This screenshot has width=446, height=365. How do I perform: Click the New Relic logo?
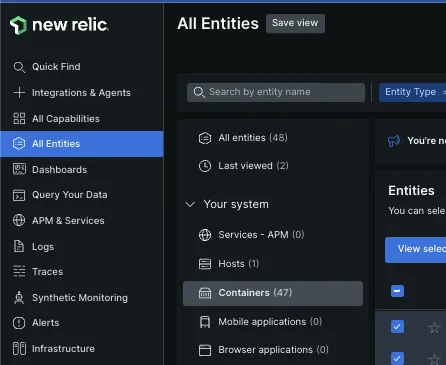[59, 25]
